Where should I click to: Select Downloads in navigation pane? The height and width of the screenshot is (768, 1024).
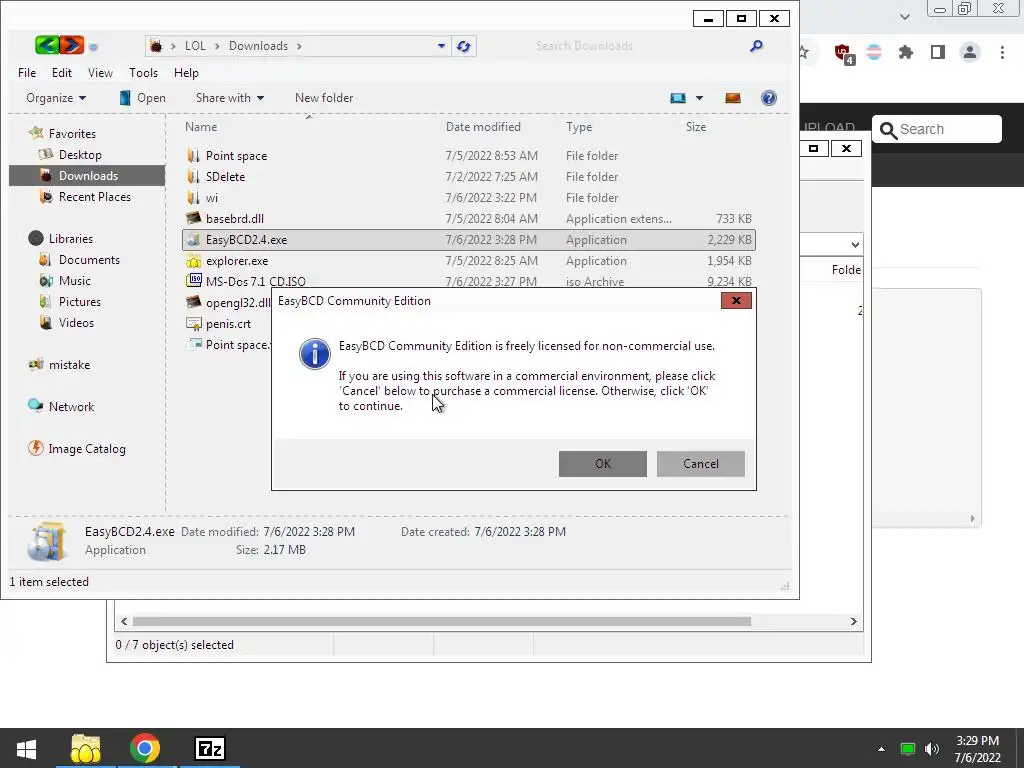tap(88, 176)
